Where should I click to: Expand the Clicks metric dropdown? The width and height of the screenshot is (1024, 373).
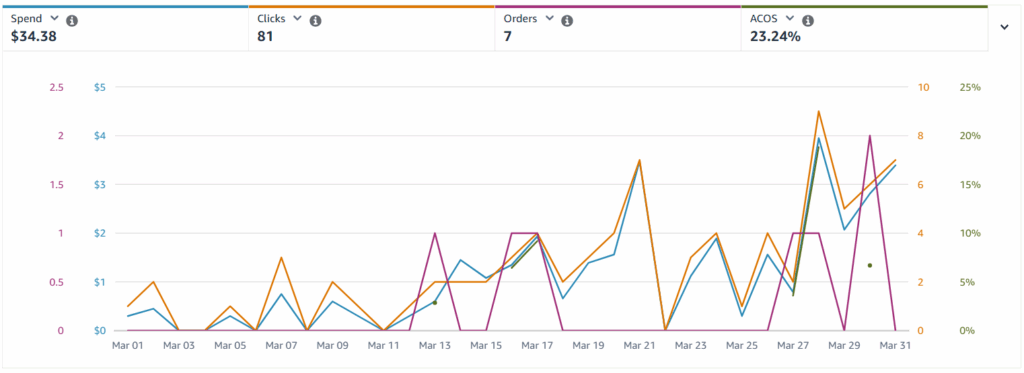pyautogui.click(x=297, y=19)
